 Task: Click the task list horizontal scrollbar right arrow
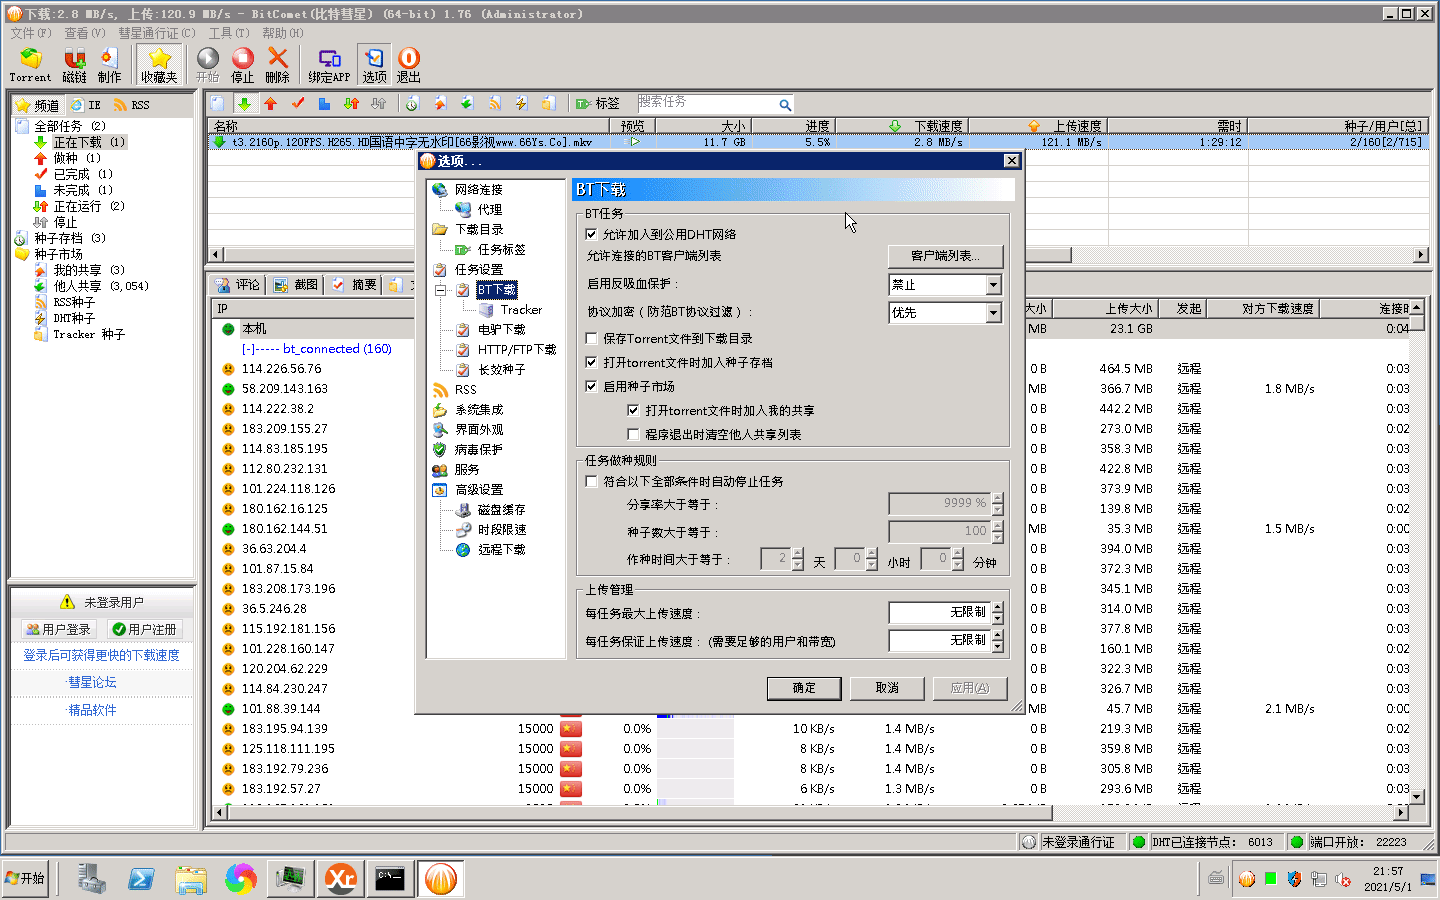click(x=1421, y=255)
